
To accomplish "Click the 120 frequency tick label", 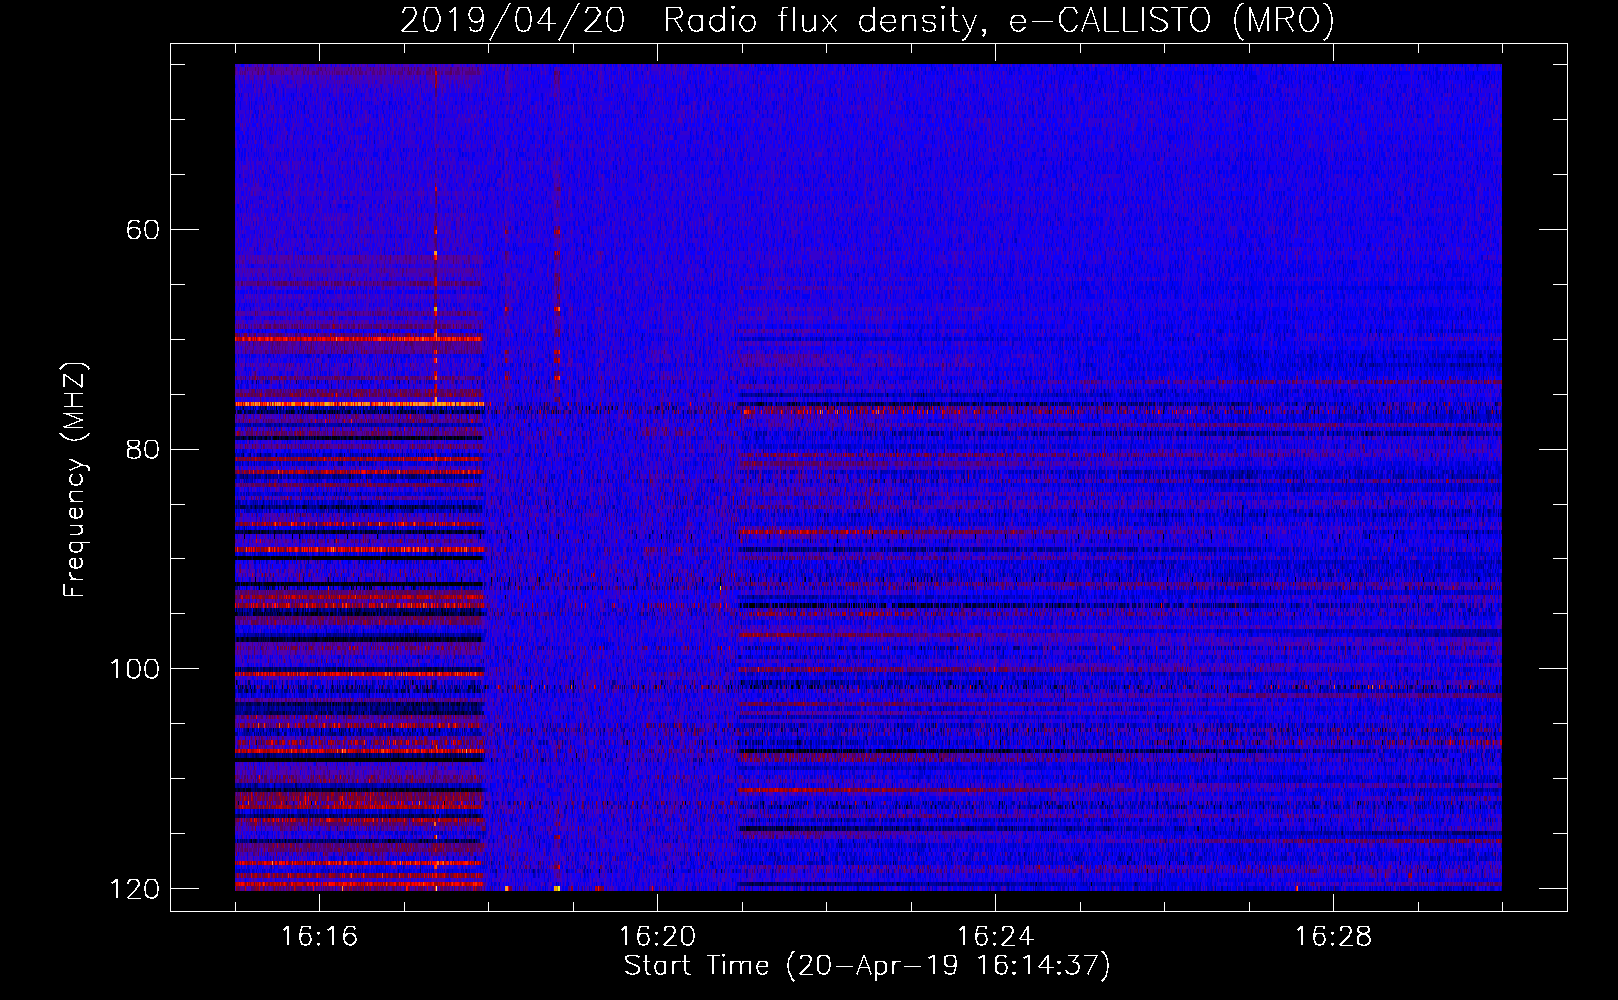I will pyautogui.click(x=134, y=889).
